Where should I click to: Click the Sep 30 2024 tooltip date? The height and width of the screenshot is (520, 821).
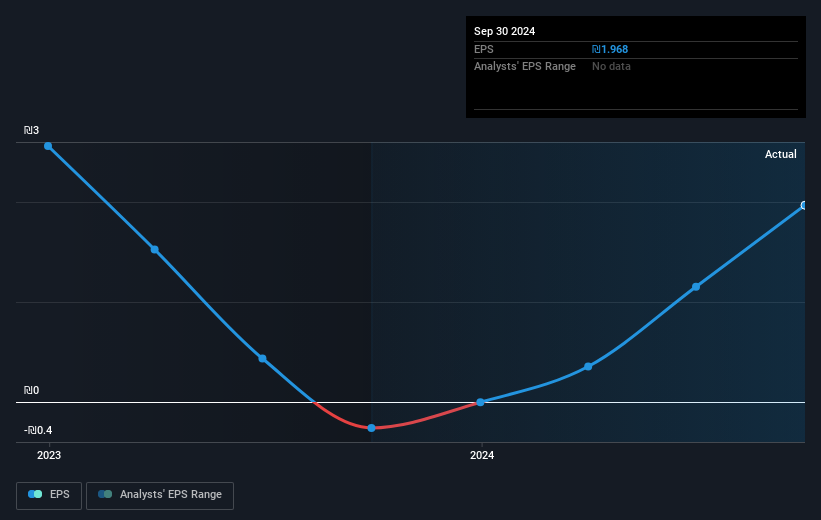pos(504,31)
